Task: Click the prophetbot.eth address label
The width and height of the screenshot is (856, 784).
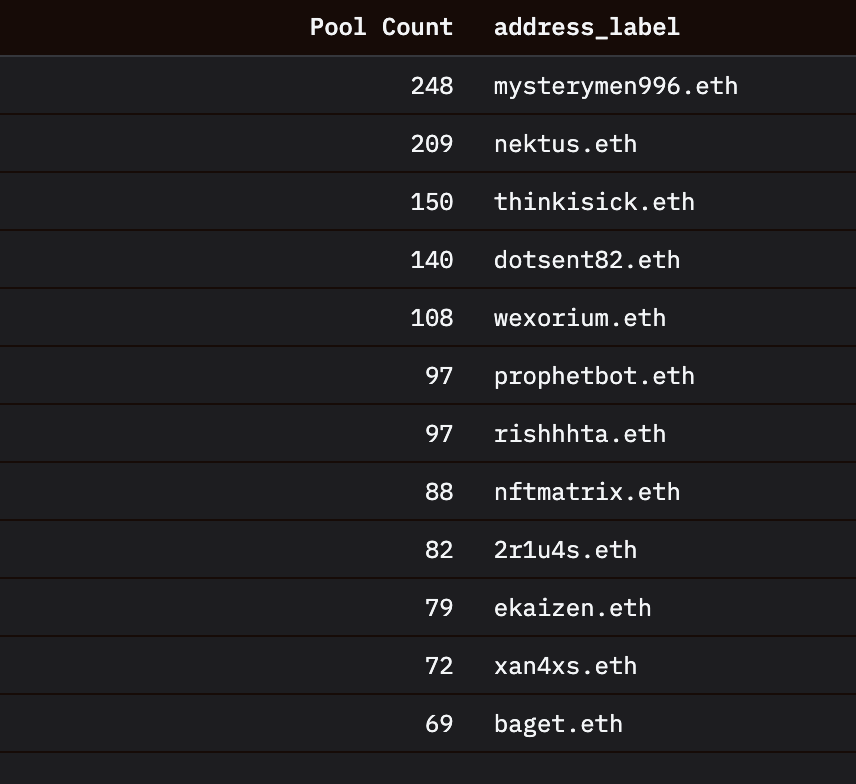Action: click(x=594, y=376)
